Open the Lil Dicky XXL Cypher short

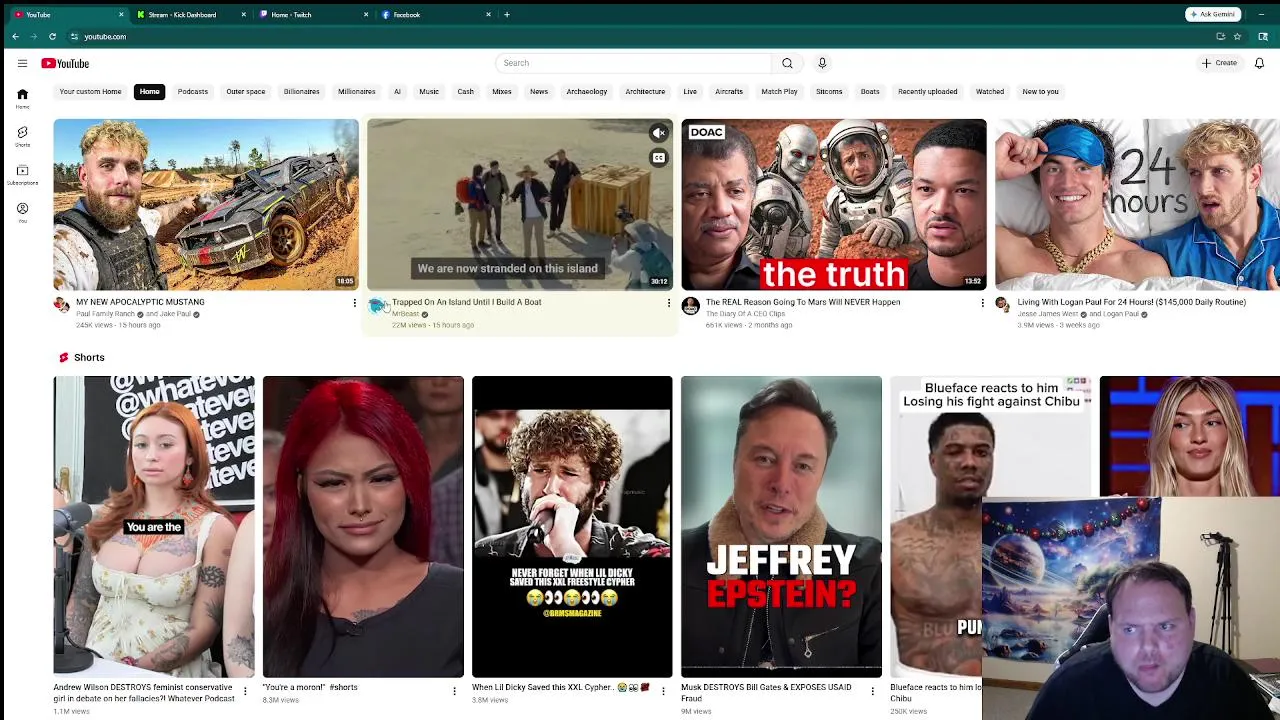pyautogui.click(x=572, y=527)
